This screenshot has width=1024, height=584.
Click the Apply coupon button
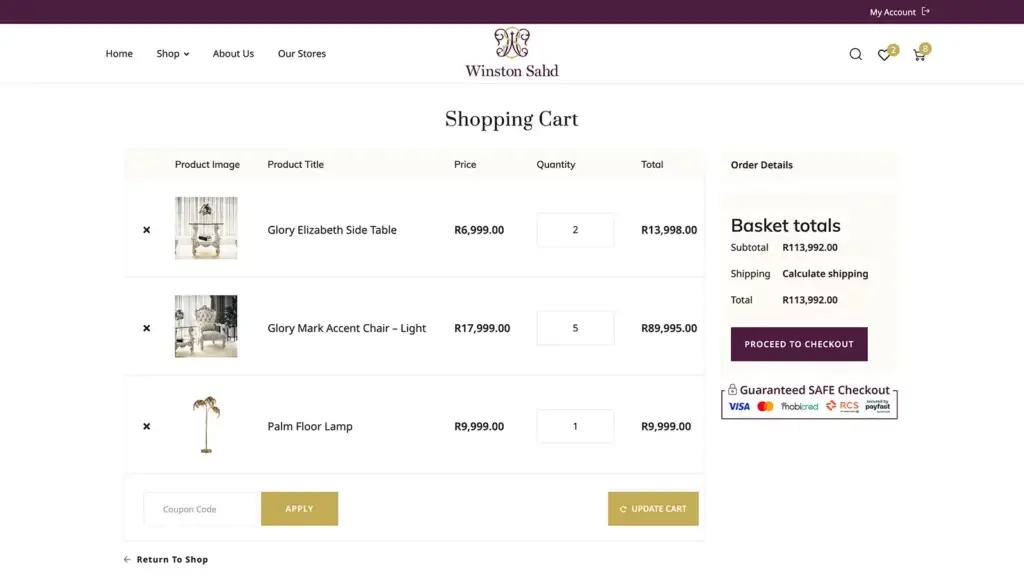pyautogui.click(x=299, y=509)
